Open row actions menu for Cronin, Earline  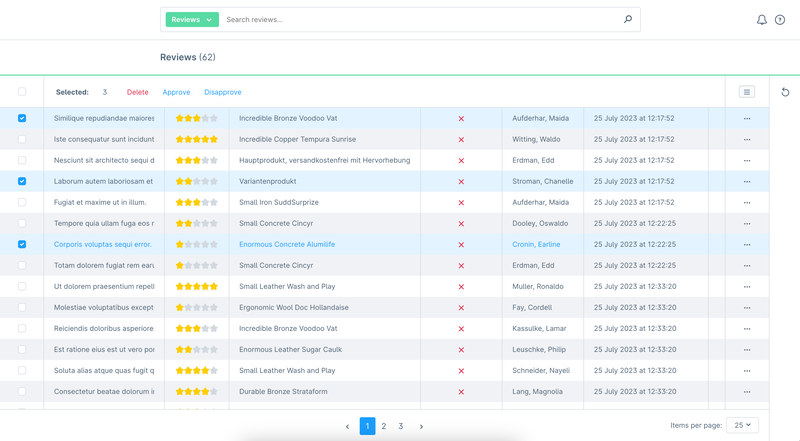(x=746, y=245)
